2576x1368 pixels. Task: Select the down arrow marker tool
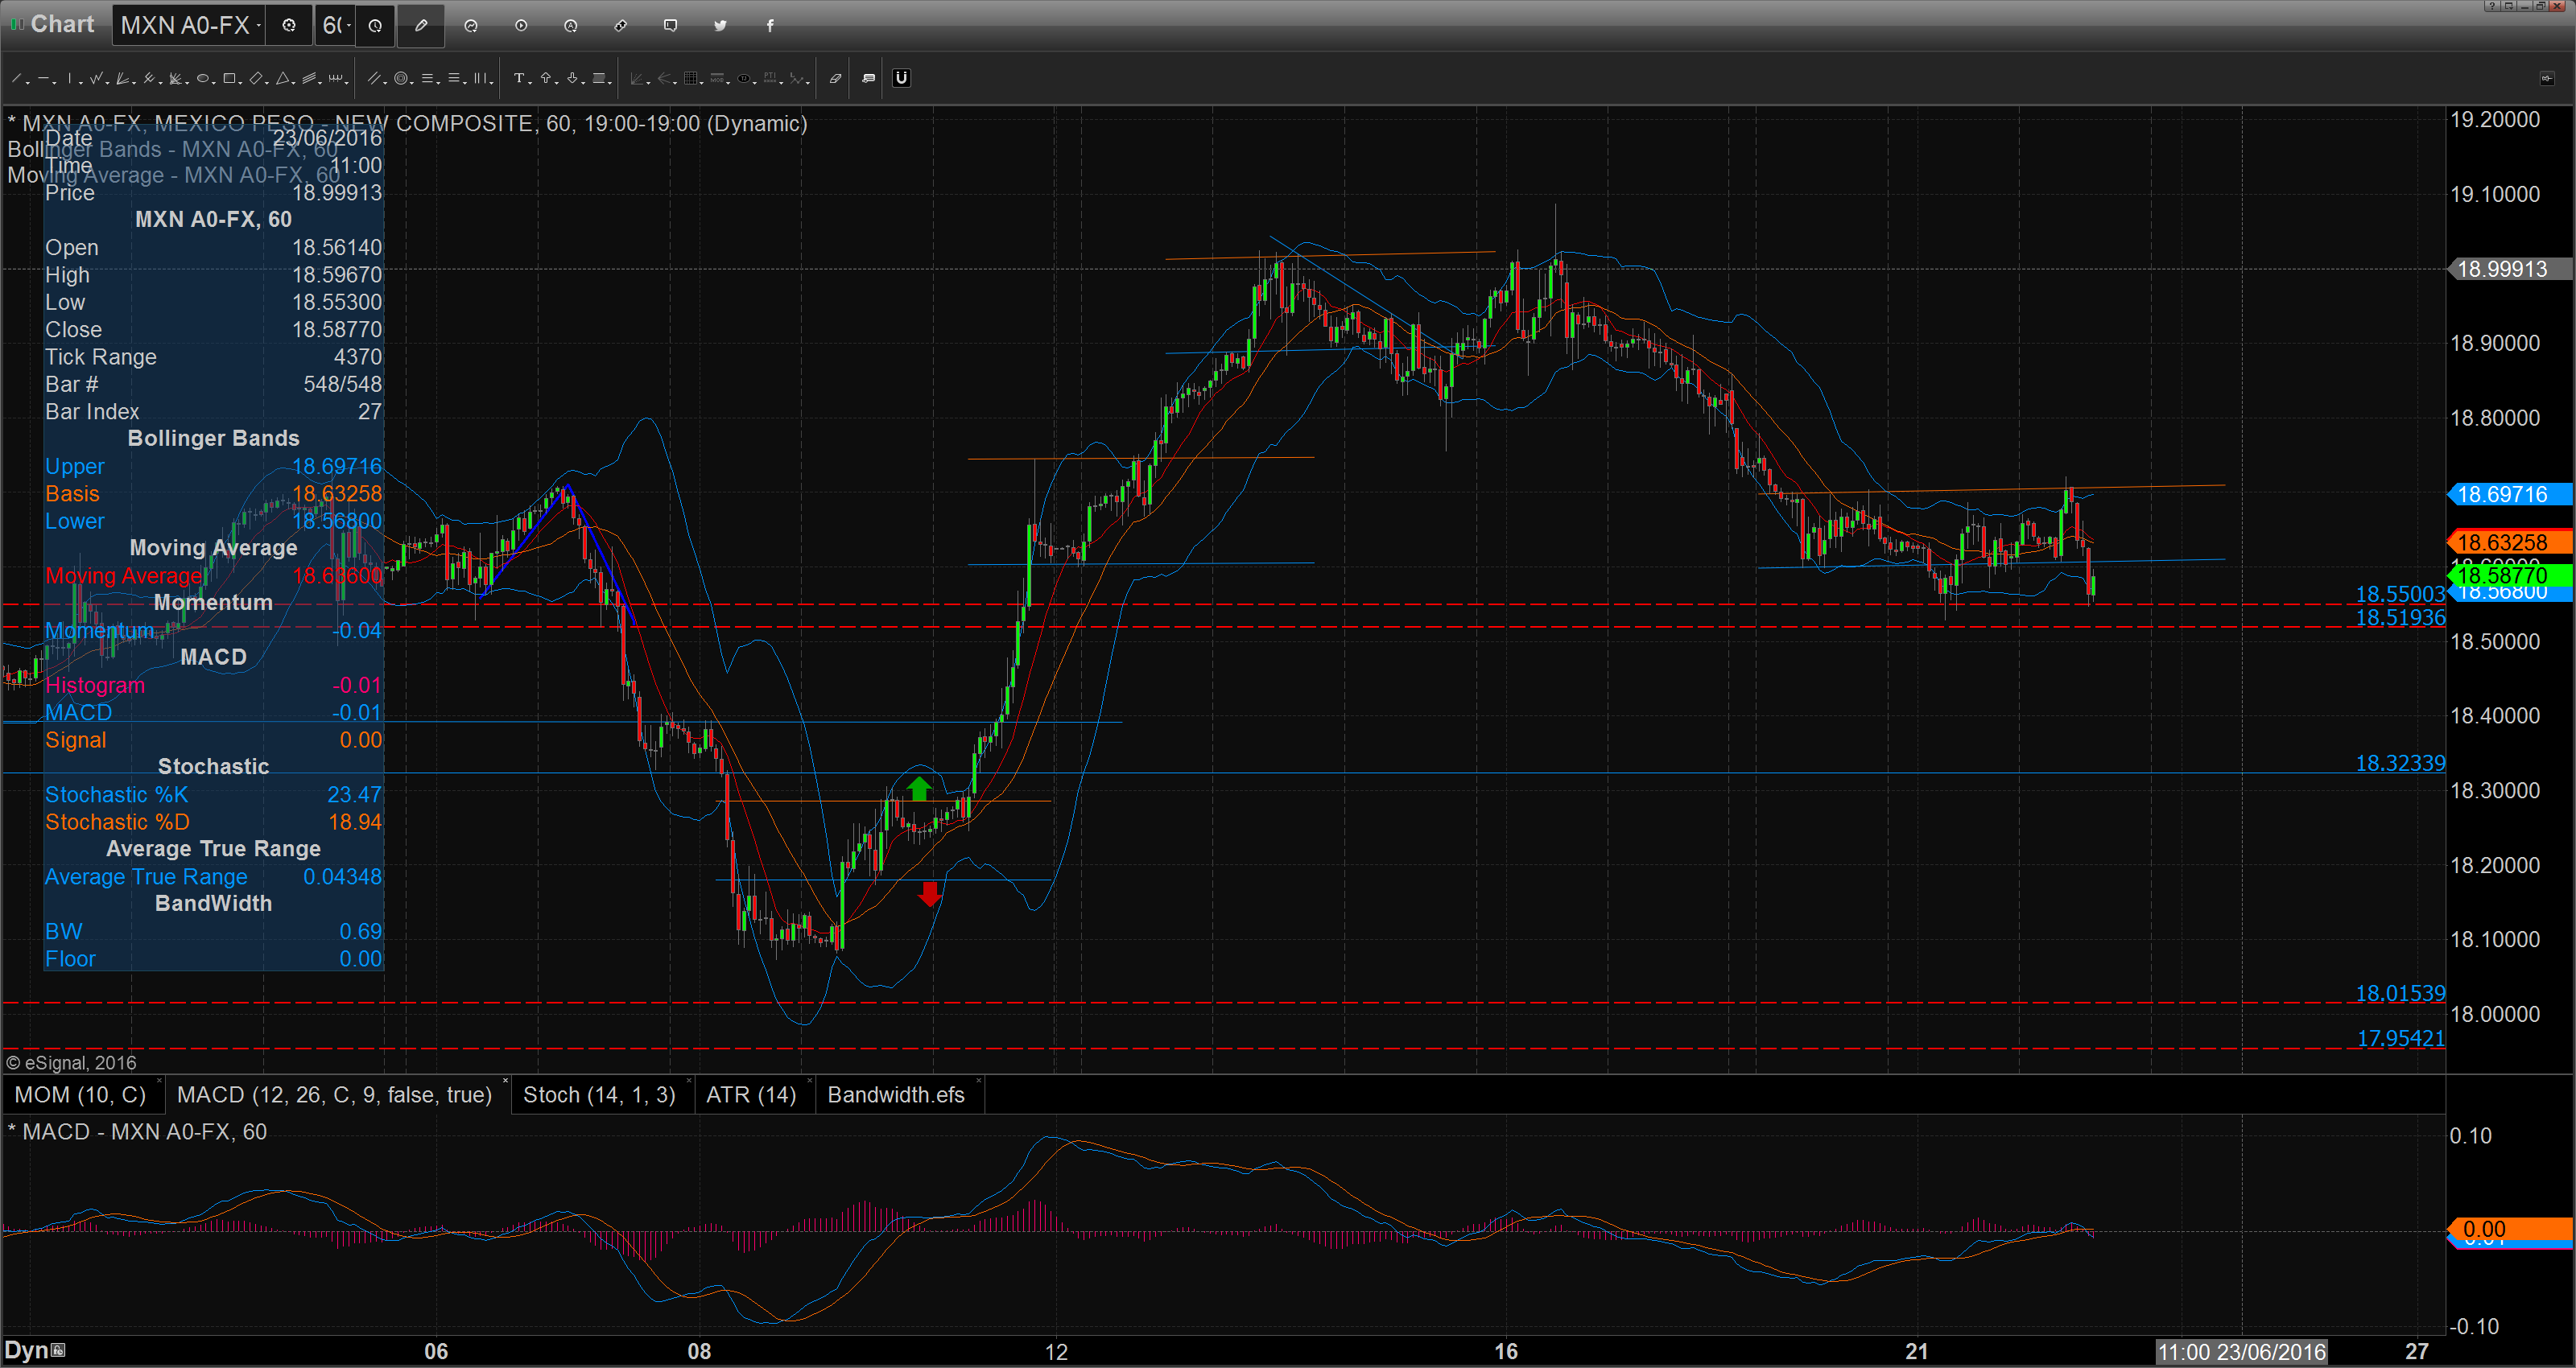[572, 78]
